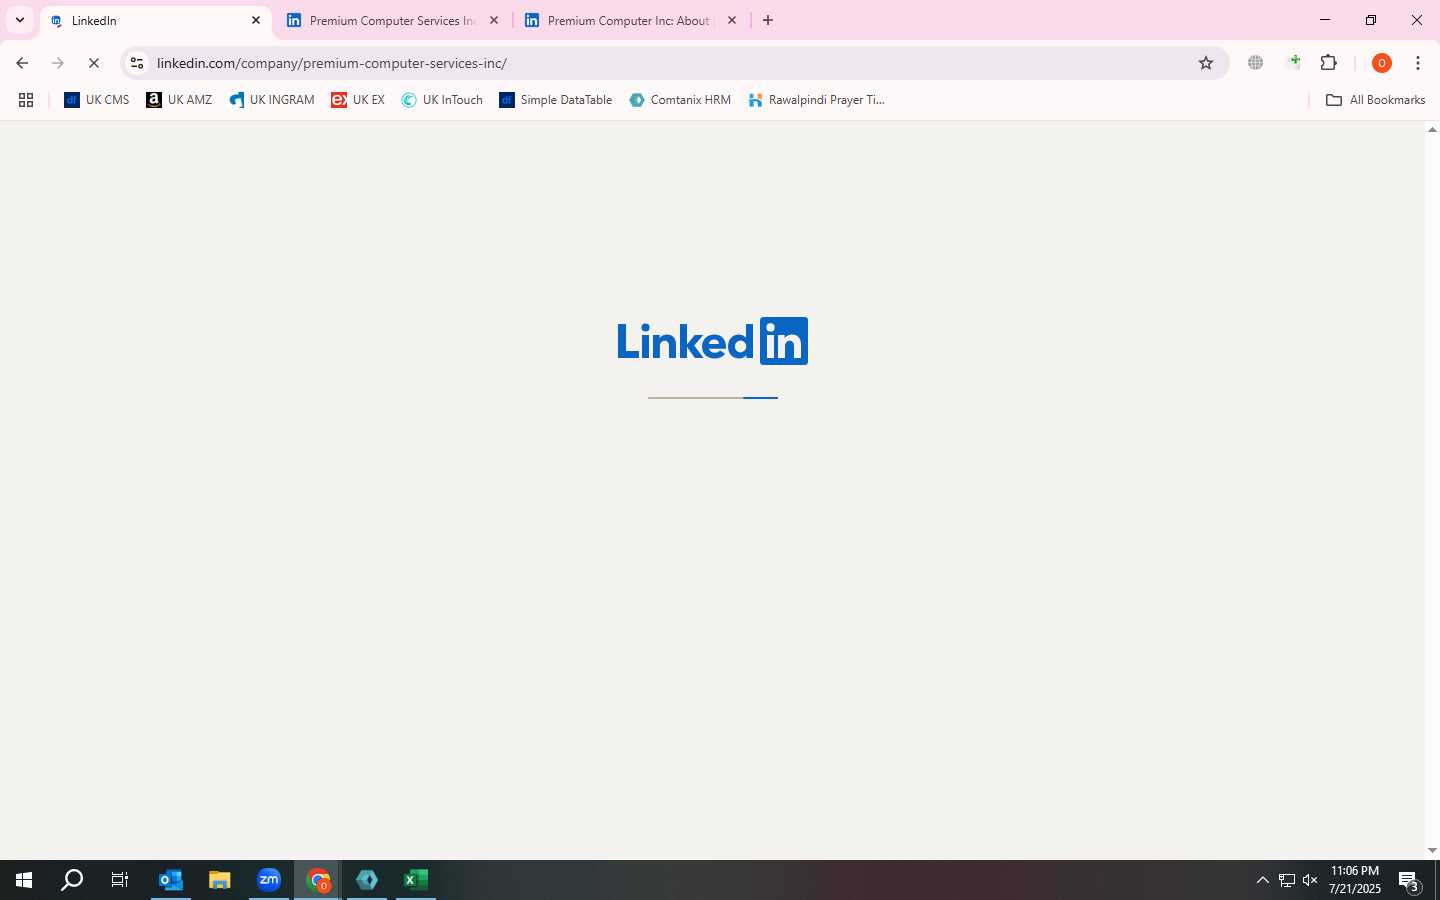This screenshot has width=1440, height=900.
Task: Open the notification center icon
Action: pos(1410,880)
